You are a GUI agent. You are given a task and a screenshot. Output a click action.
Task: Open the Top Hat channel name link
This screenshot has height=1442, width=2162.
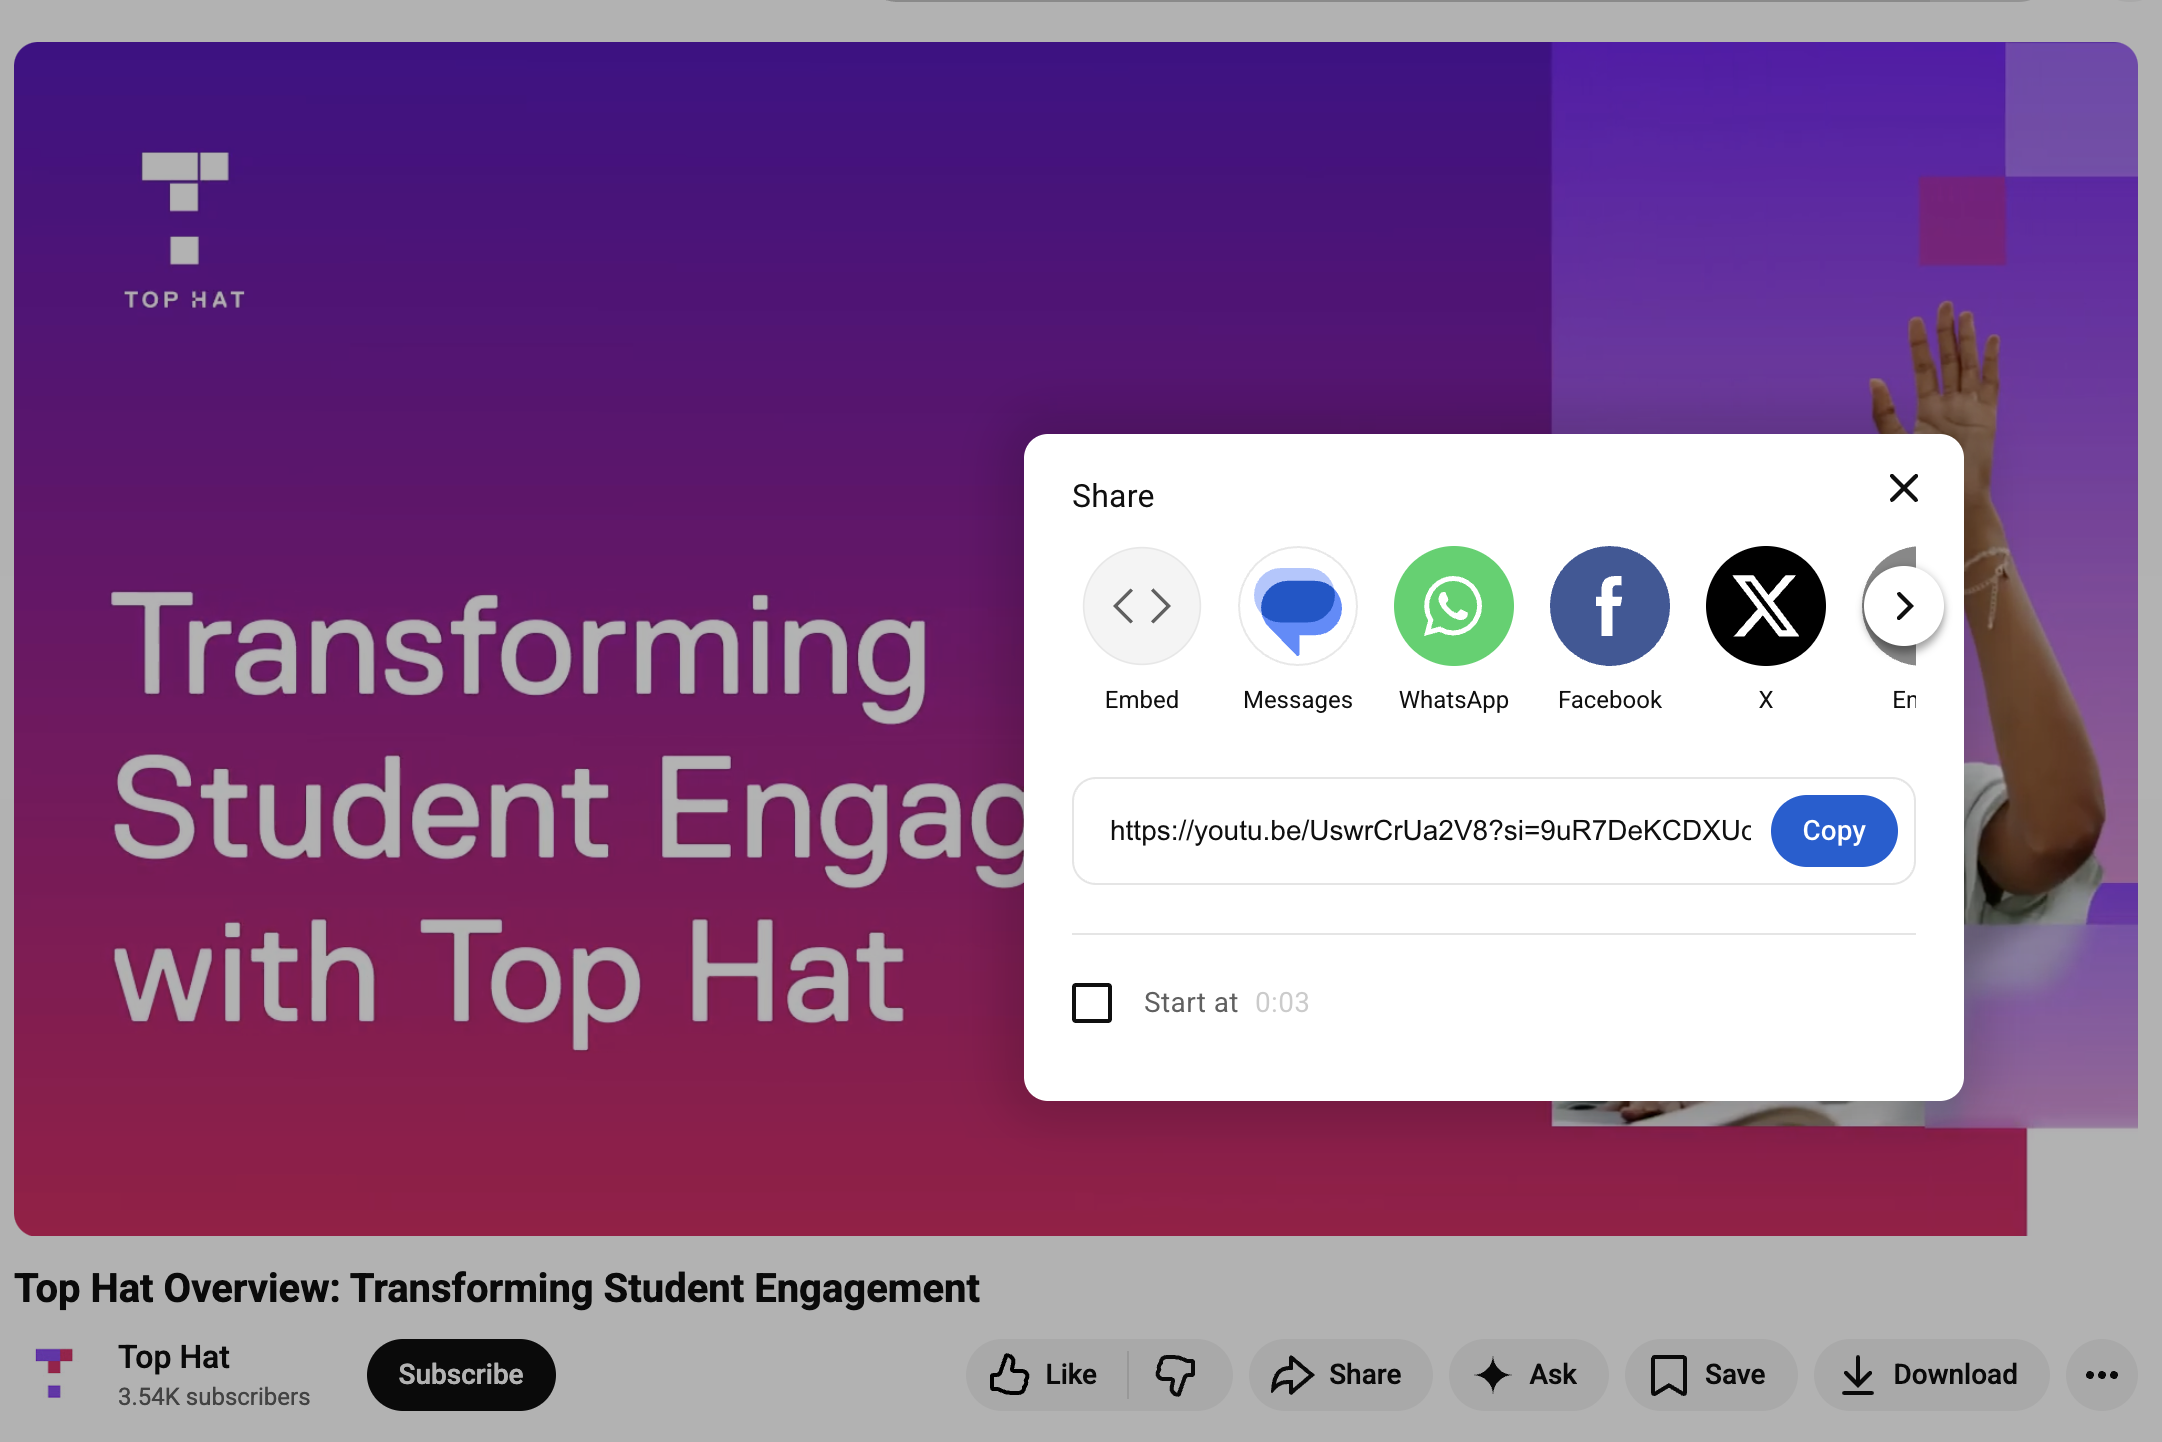tap(174, 1357)
